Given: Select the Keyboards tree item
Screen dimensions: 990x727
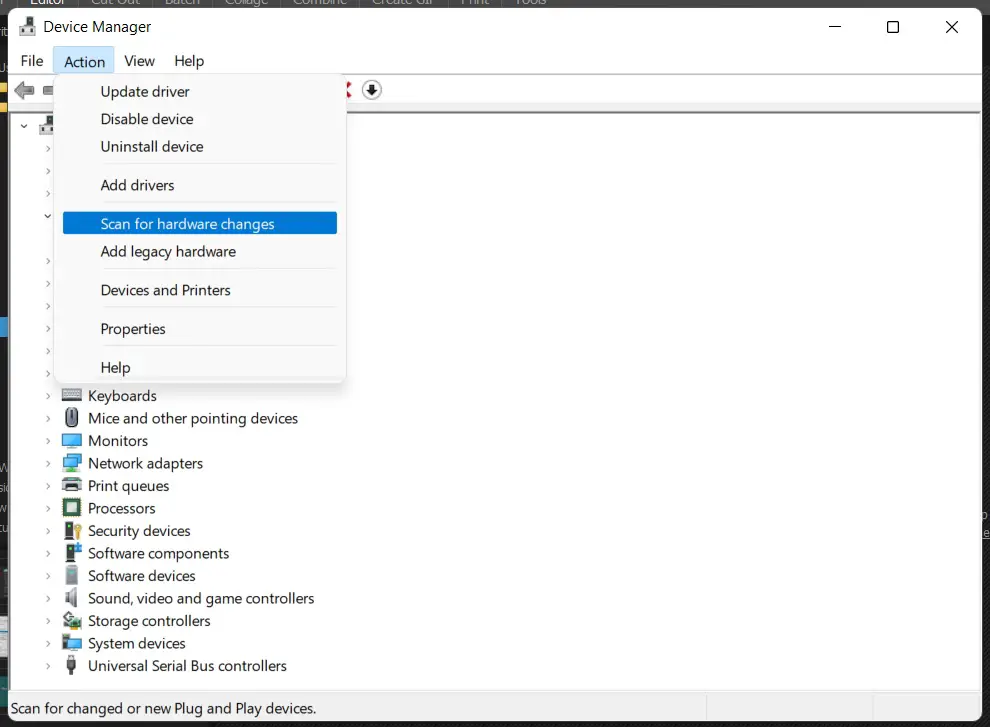Looking at the screenshot, I should 122,395.
